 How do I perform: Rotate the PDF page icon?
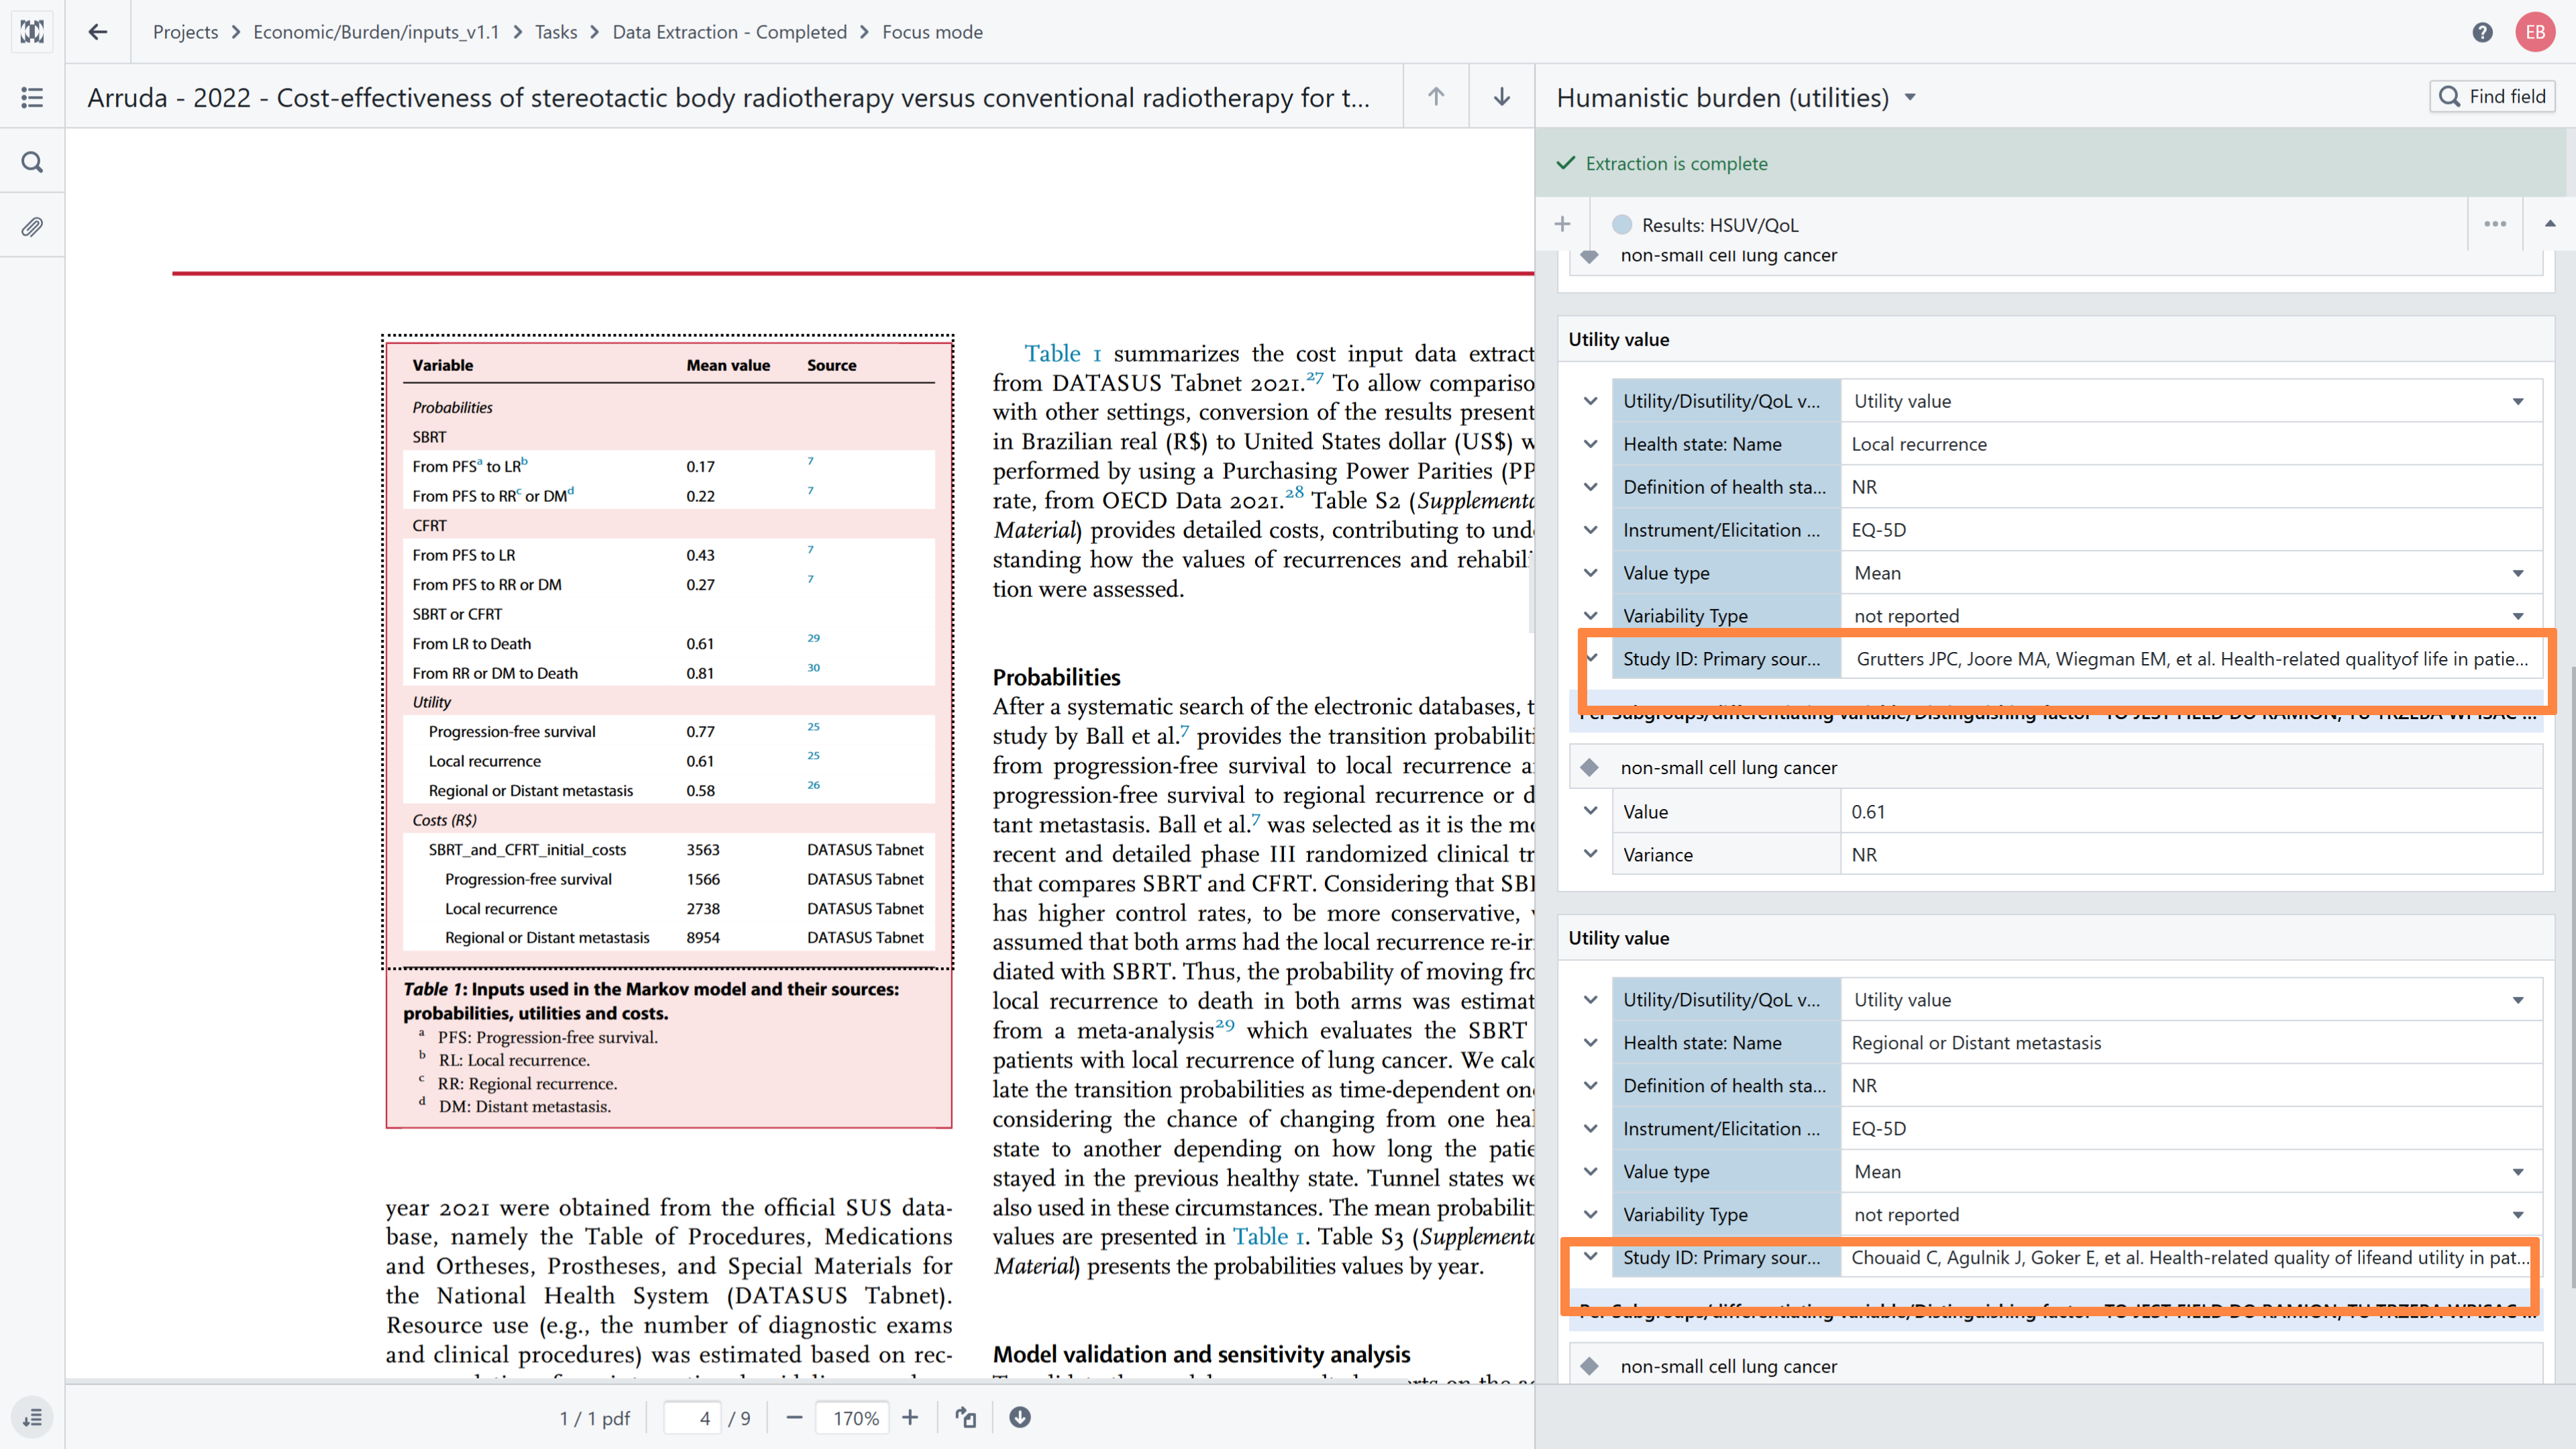965,1418
